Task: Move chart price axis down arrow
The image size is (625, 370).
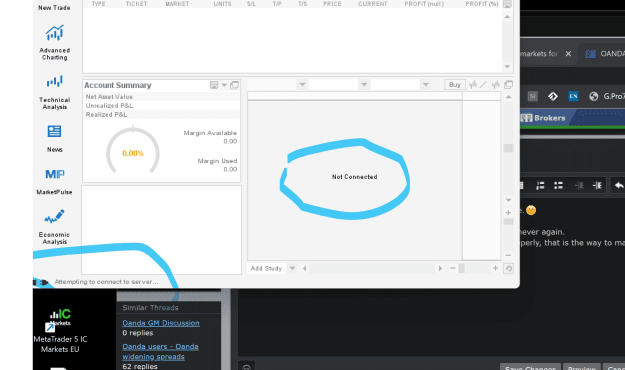Action: click(x=508, y=200)
